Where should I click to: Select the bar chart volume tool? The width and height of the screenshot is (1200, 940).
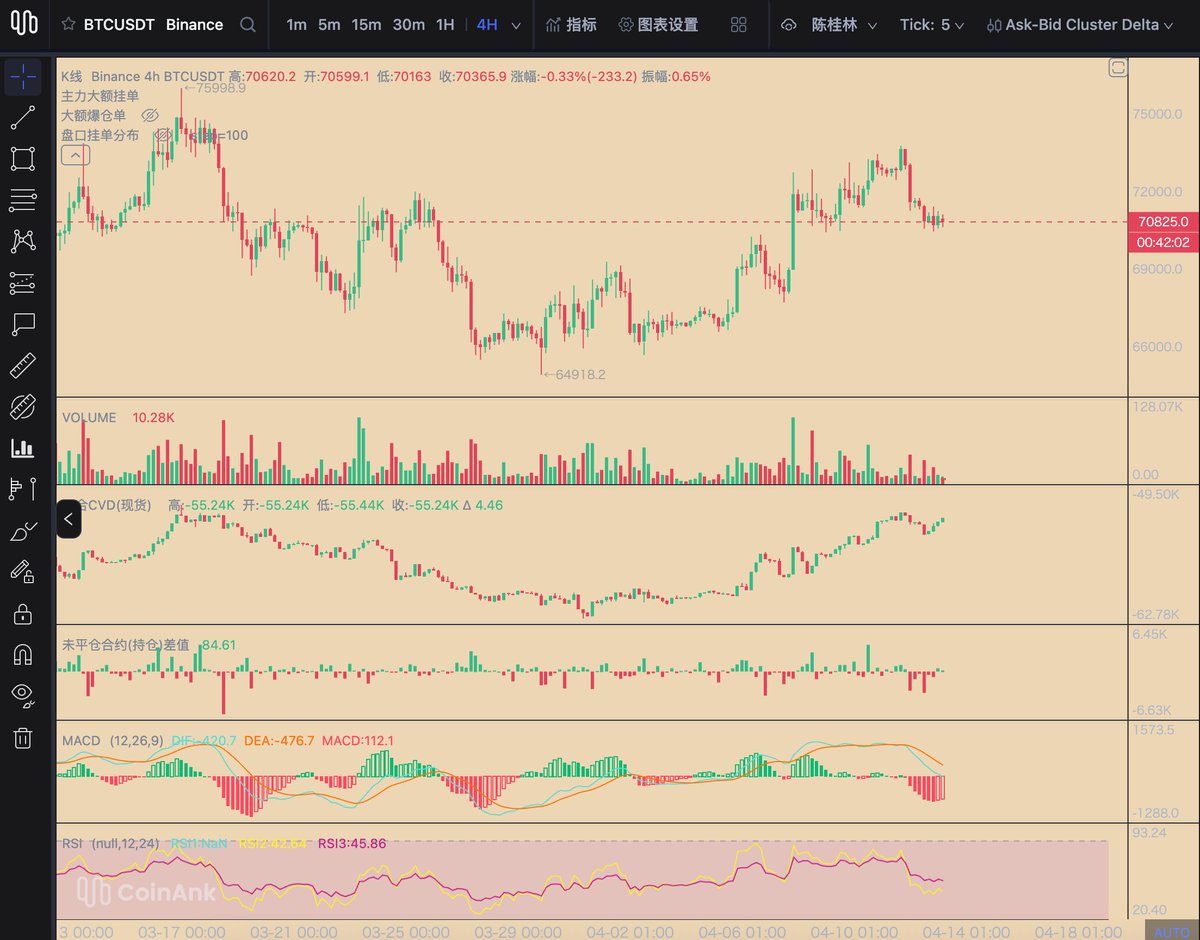click(22, 448)
